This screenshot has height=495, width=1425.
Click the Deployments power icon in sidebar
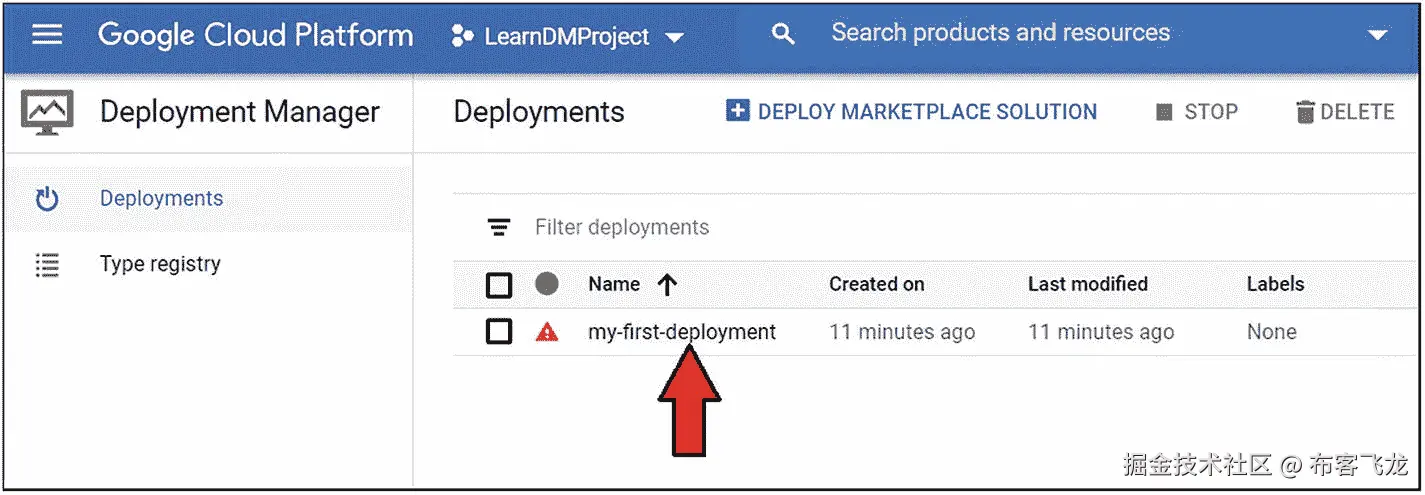coord(47,199)
